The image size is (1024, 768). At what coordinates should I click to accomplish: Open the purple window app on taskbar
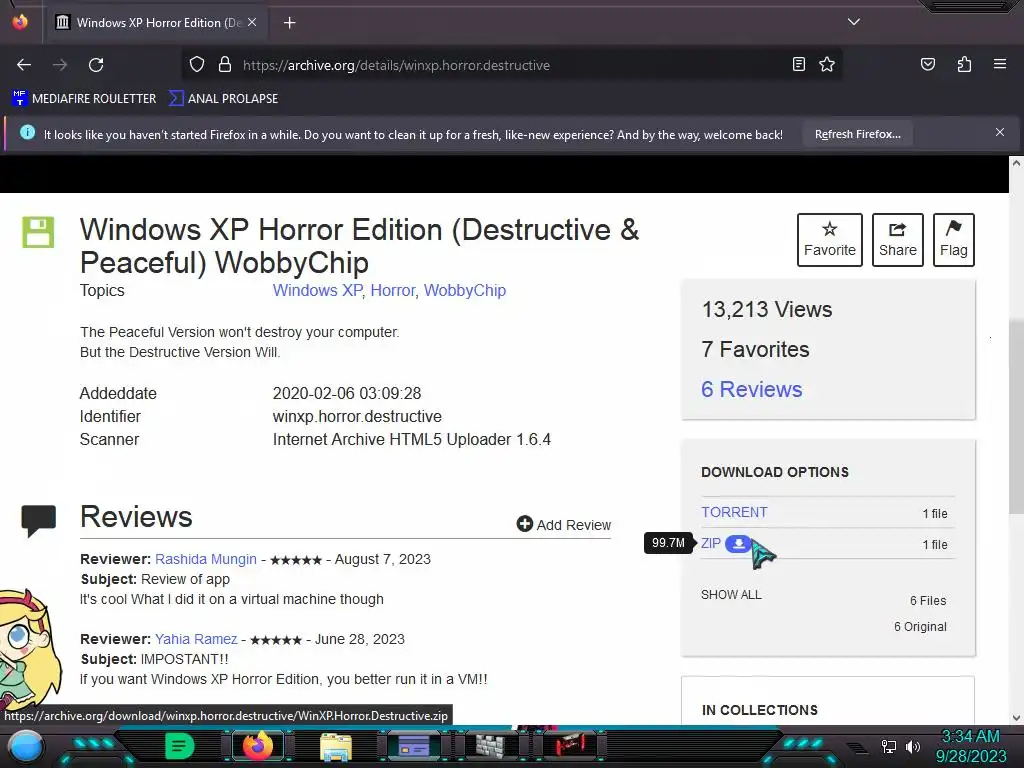414,746
